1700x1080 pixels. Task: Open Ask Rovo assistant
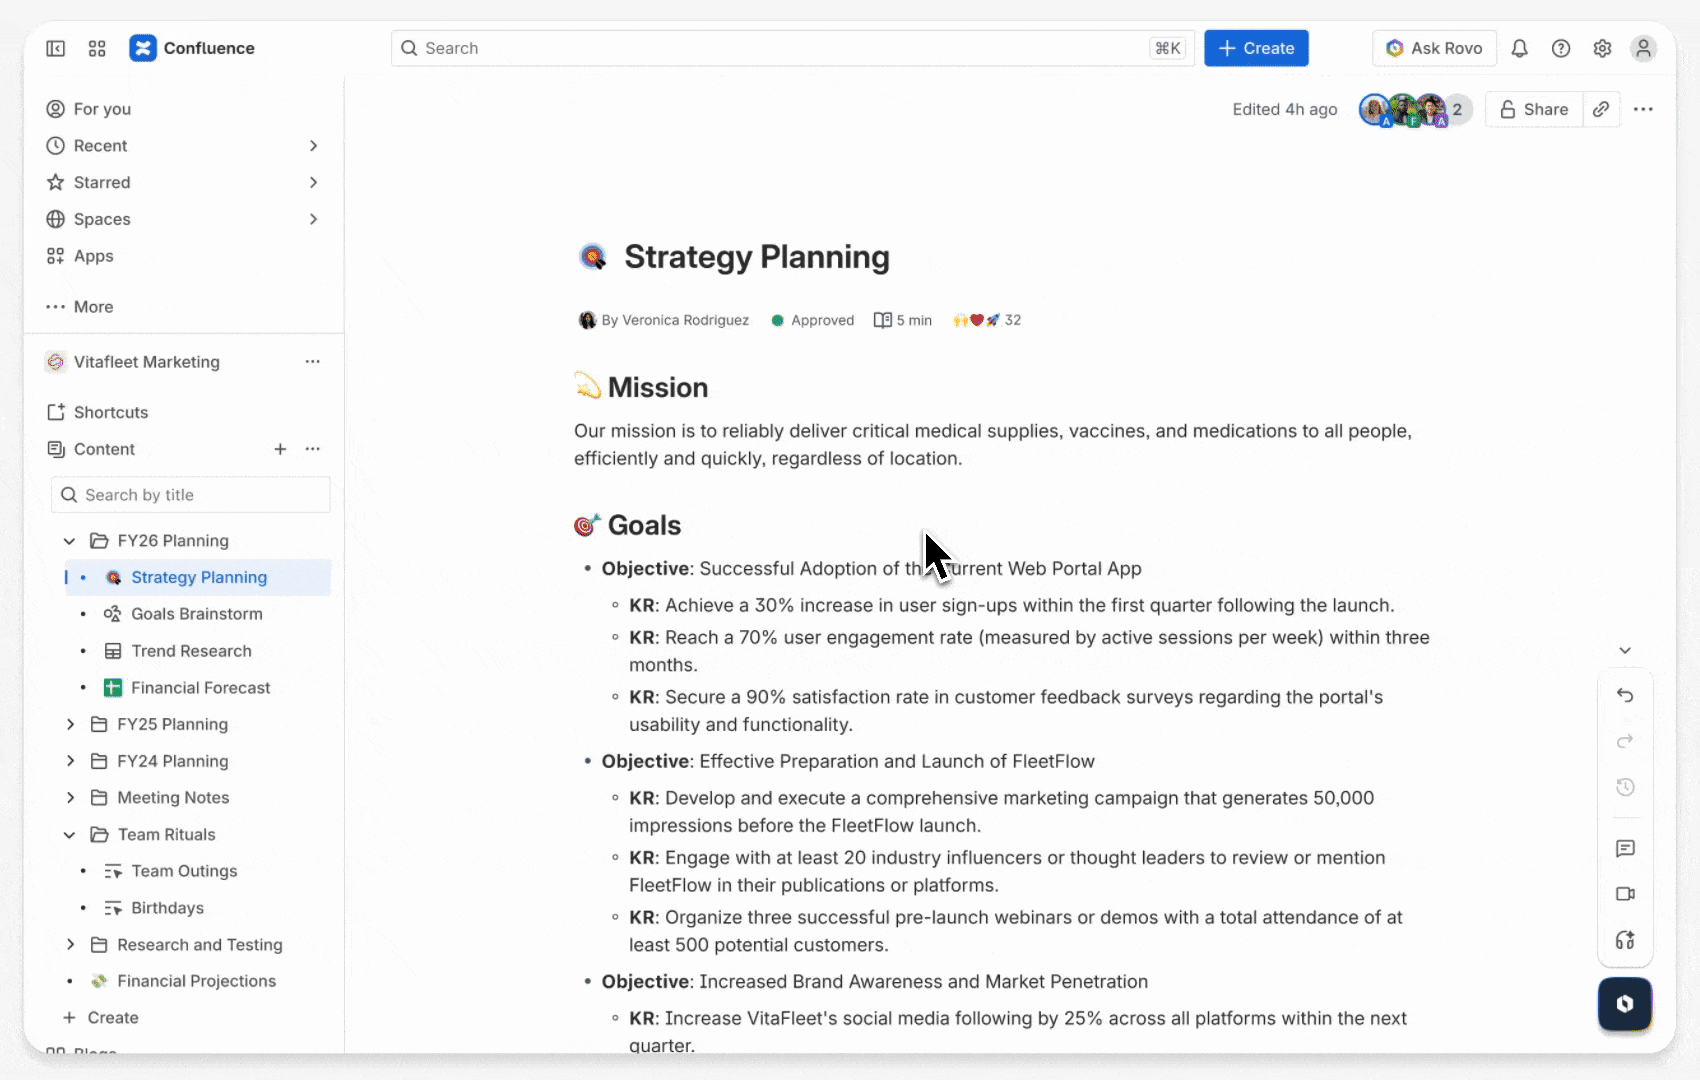coord(1434,48)
